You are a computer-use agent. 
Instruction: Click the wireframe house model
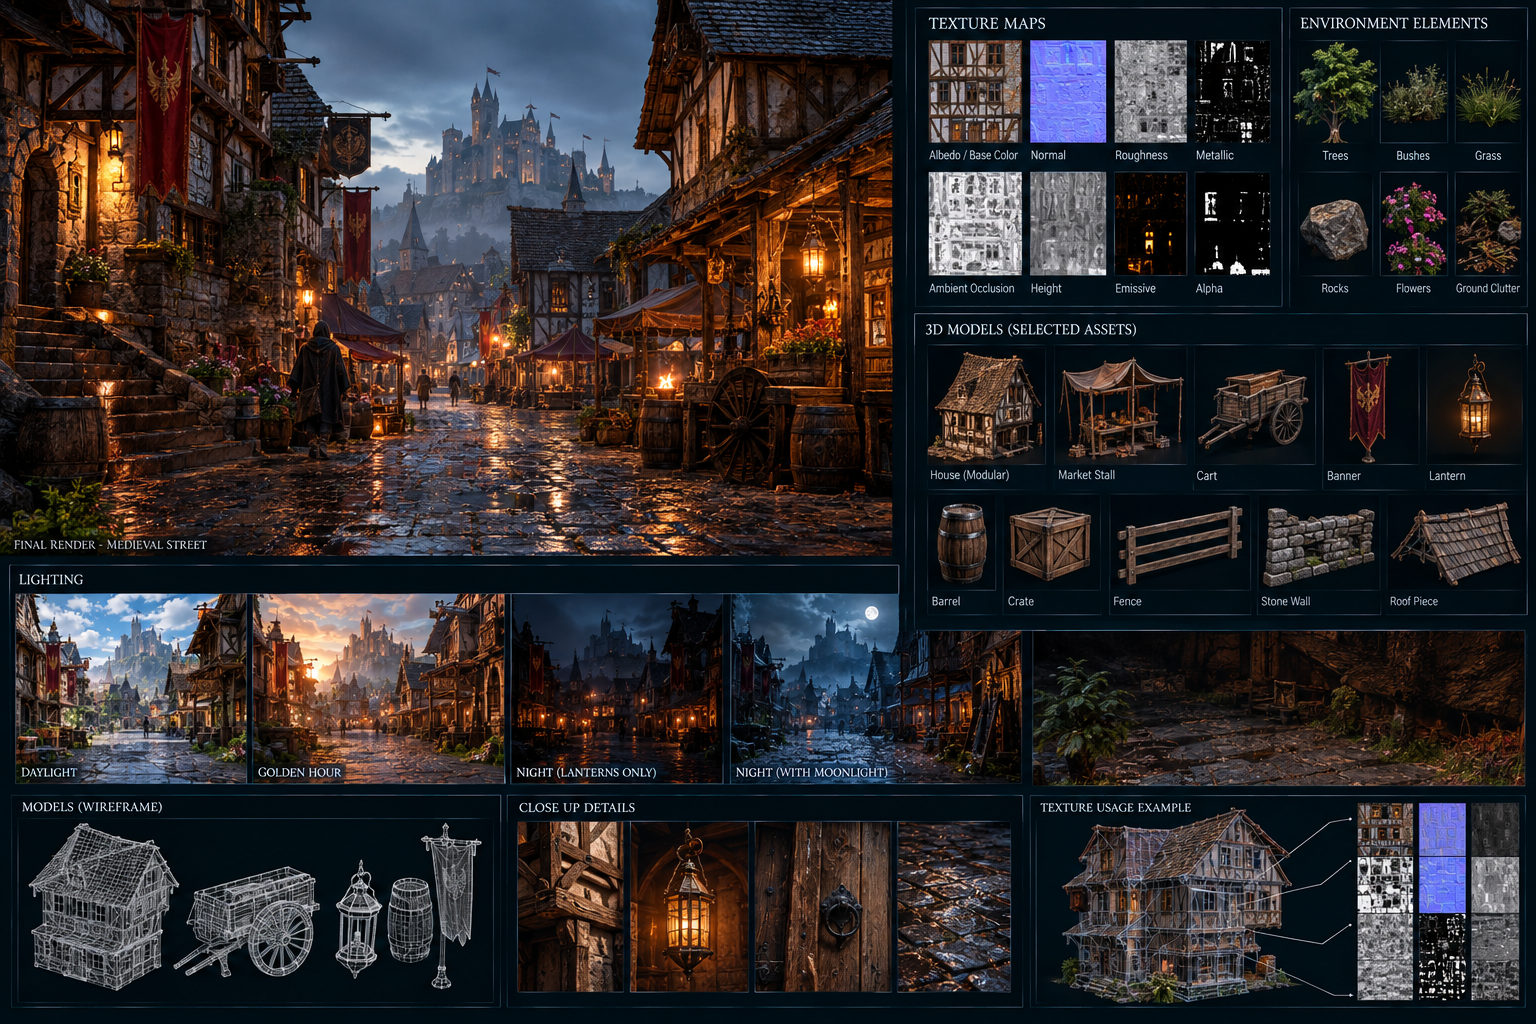(x=102, y=908)
